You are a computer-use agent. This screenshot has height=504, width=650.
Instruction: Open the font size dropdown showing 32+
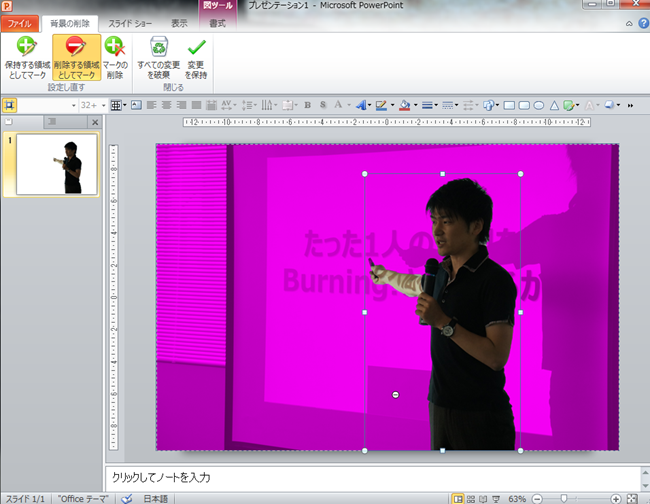pyautogui.click(x=102, y=104)
